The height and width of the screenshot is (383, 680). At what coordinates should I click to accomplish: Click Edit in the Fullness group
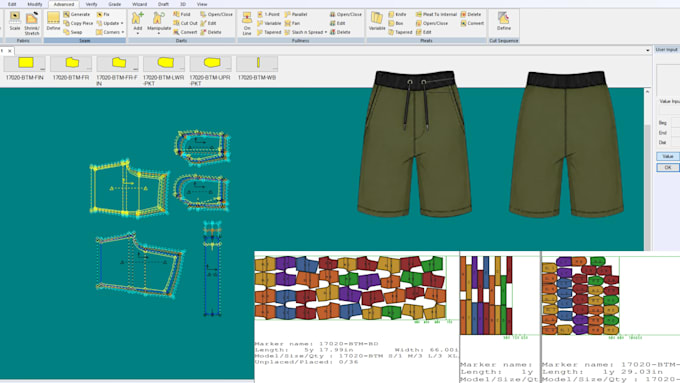point(337,23)
